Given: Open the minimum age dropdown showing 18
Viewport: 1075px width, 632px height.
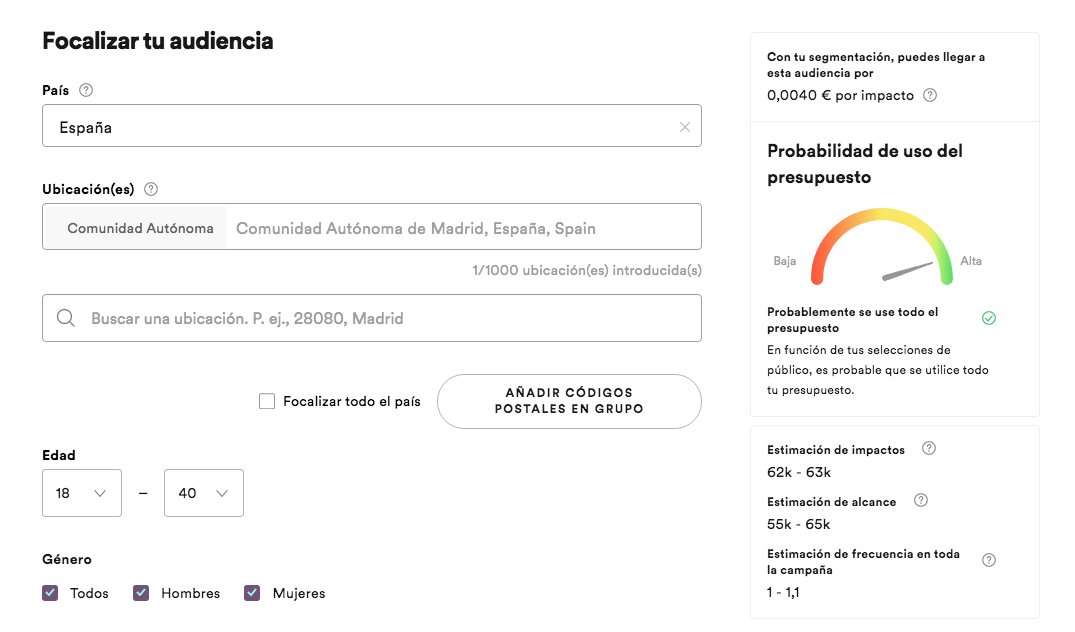Looking at the screenshot, I should click(82, 493).
